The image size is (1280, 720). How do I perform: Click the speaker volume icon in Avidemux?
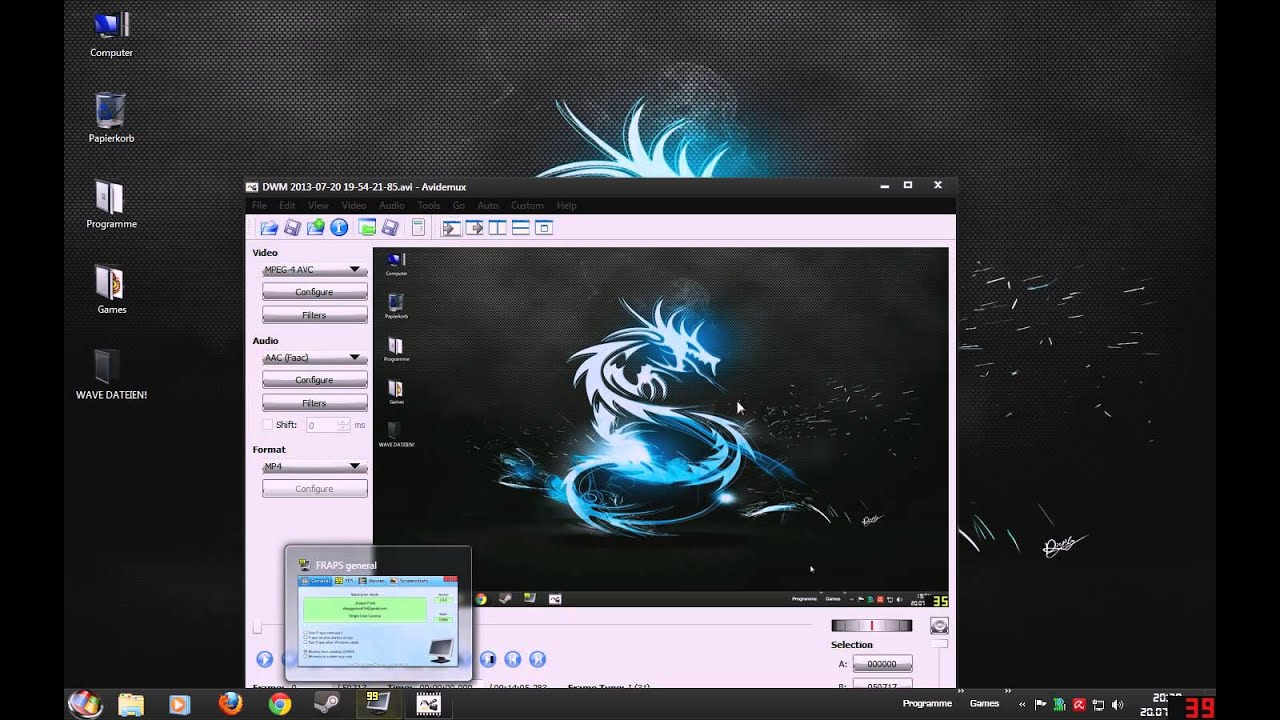(939, 626)
